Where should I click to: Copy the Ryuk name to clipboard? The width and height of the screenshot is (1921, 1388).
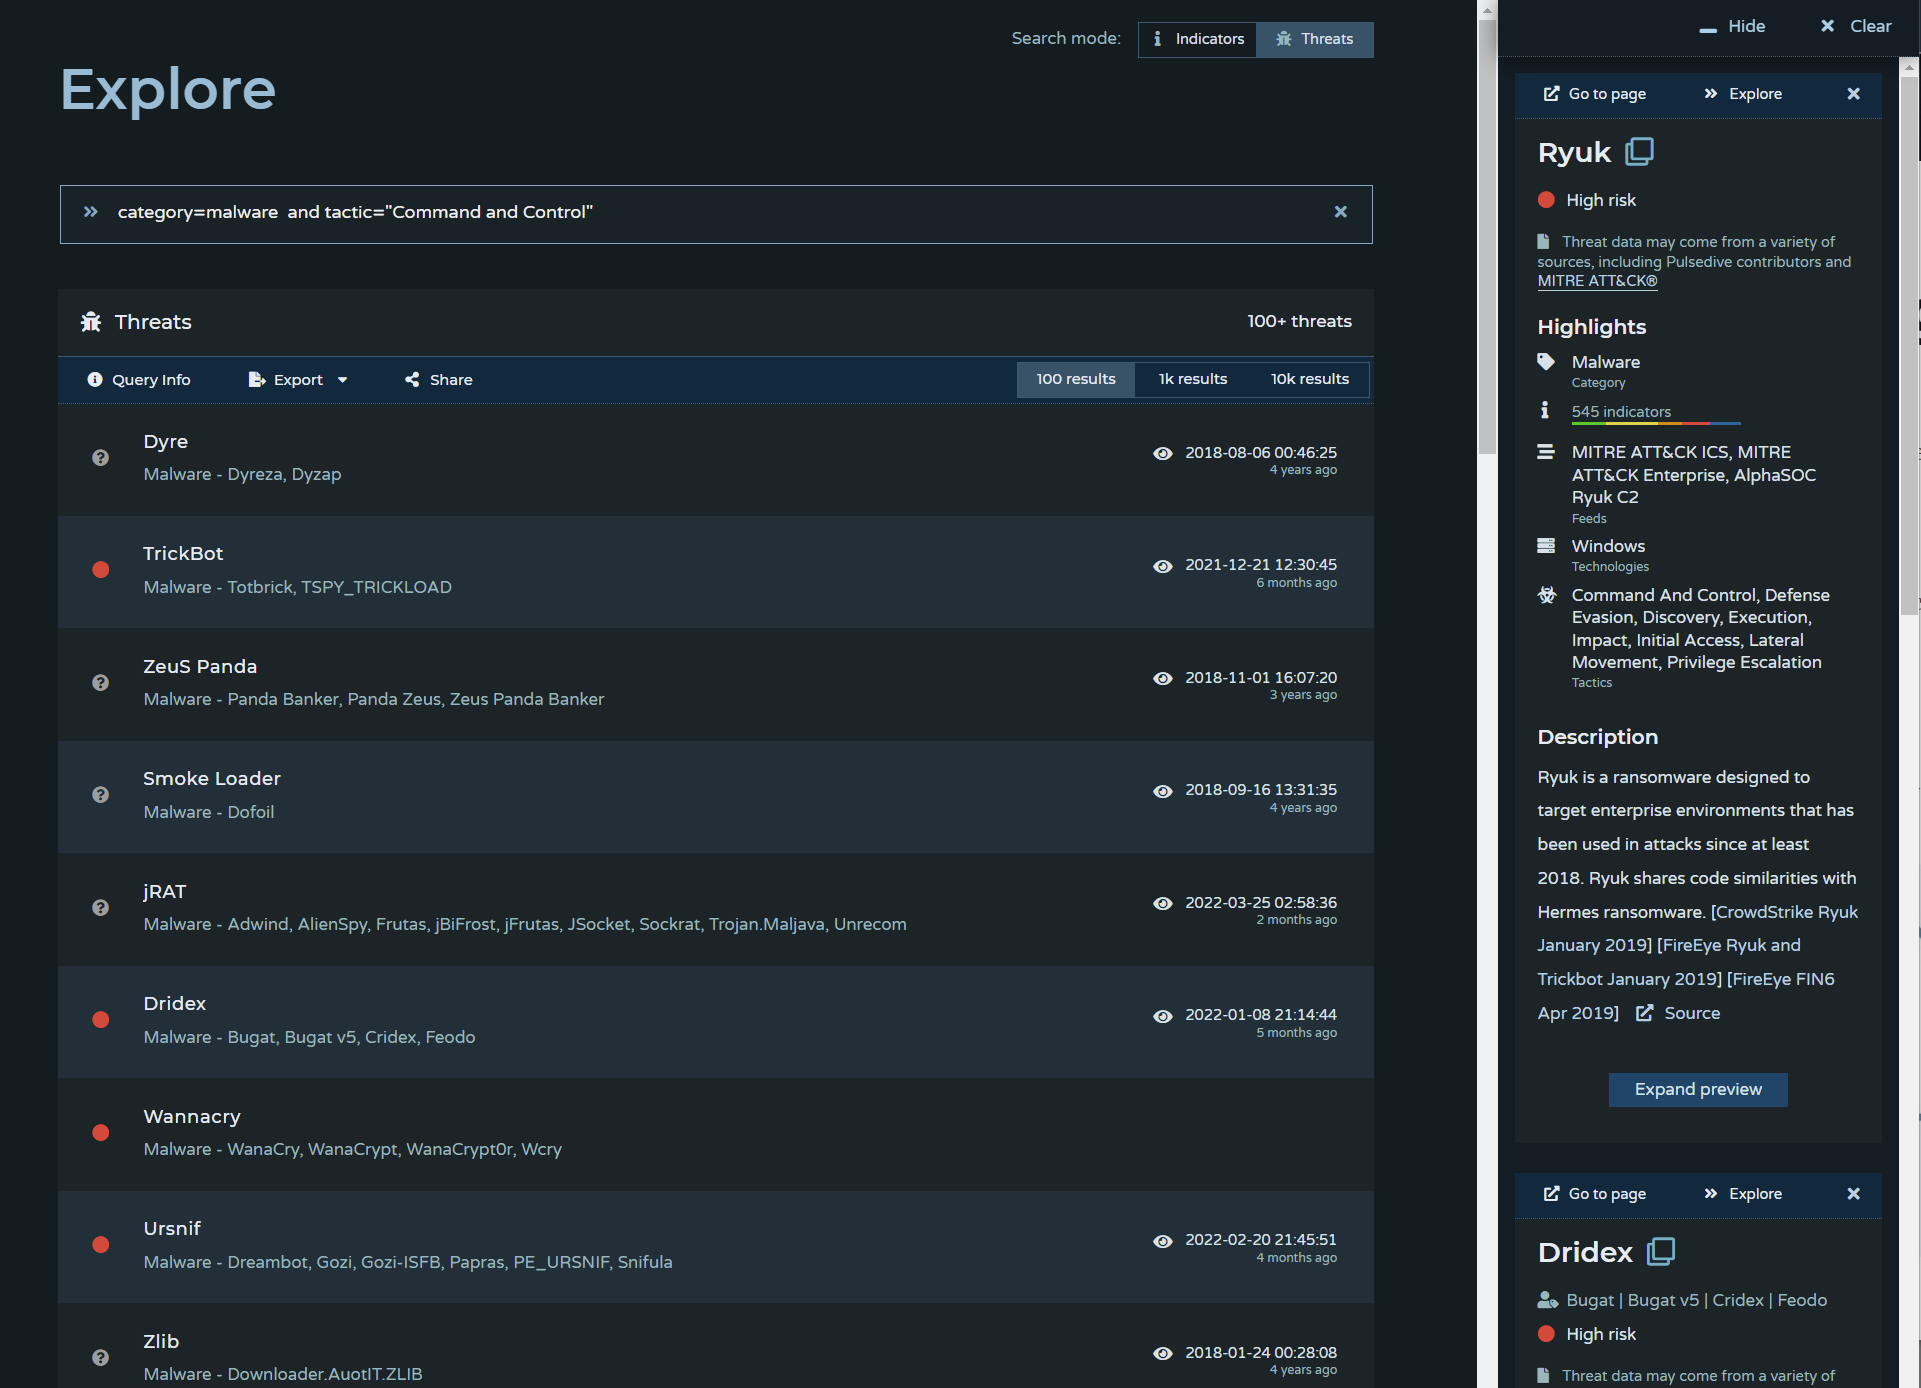click(1640, 151)
